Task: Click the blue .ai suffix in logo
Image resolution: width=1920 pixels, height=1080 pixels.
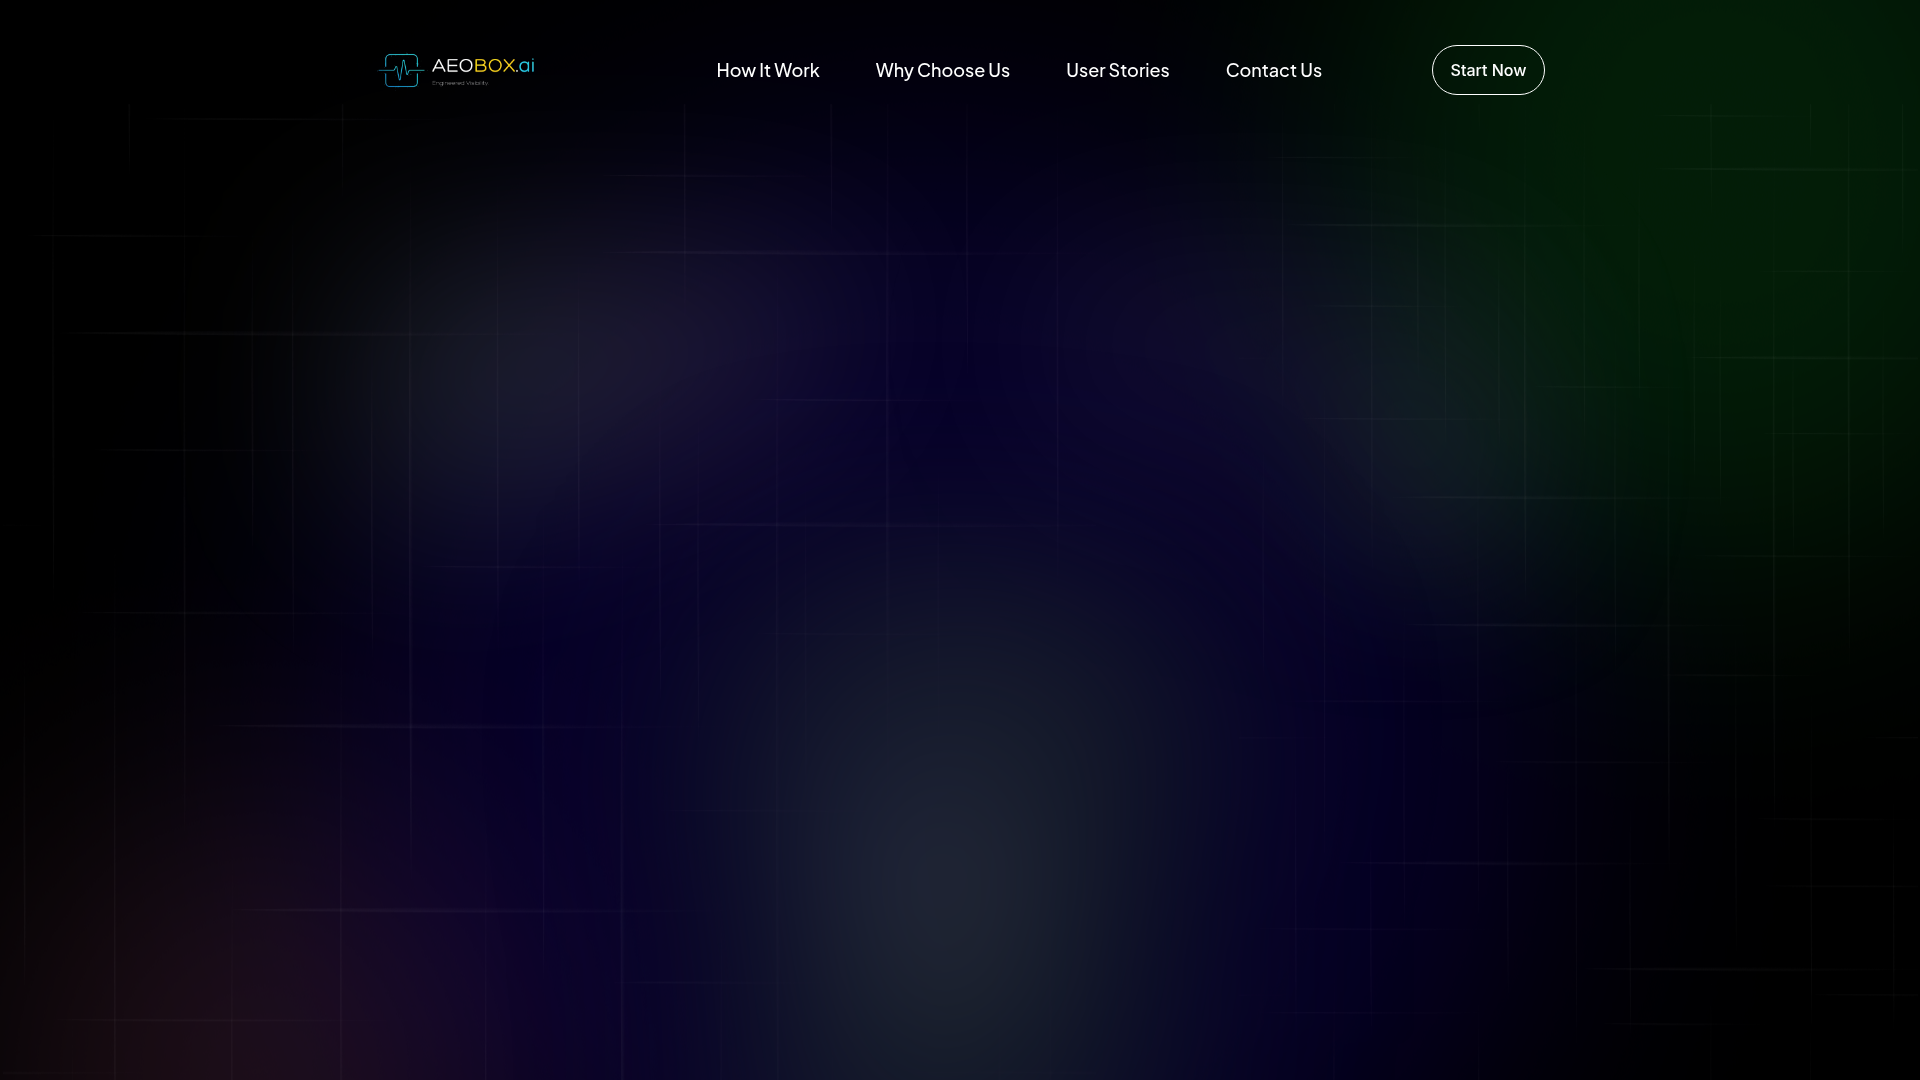Action: tap(525, 66)
